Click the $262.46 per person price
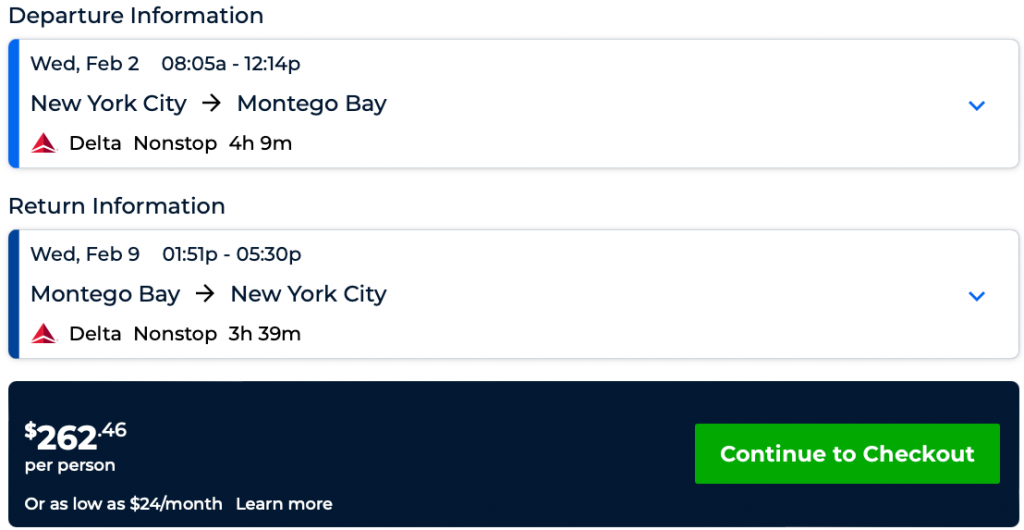The height and width of the screenshot is (530, 1024). (x=76, y=436)
